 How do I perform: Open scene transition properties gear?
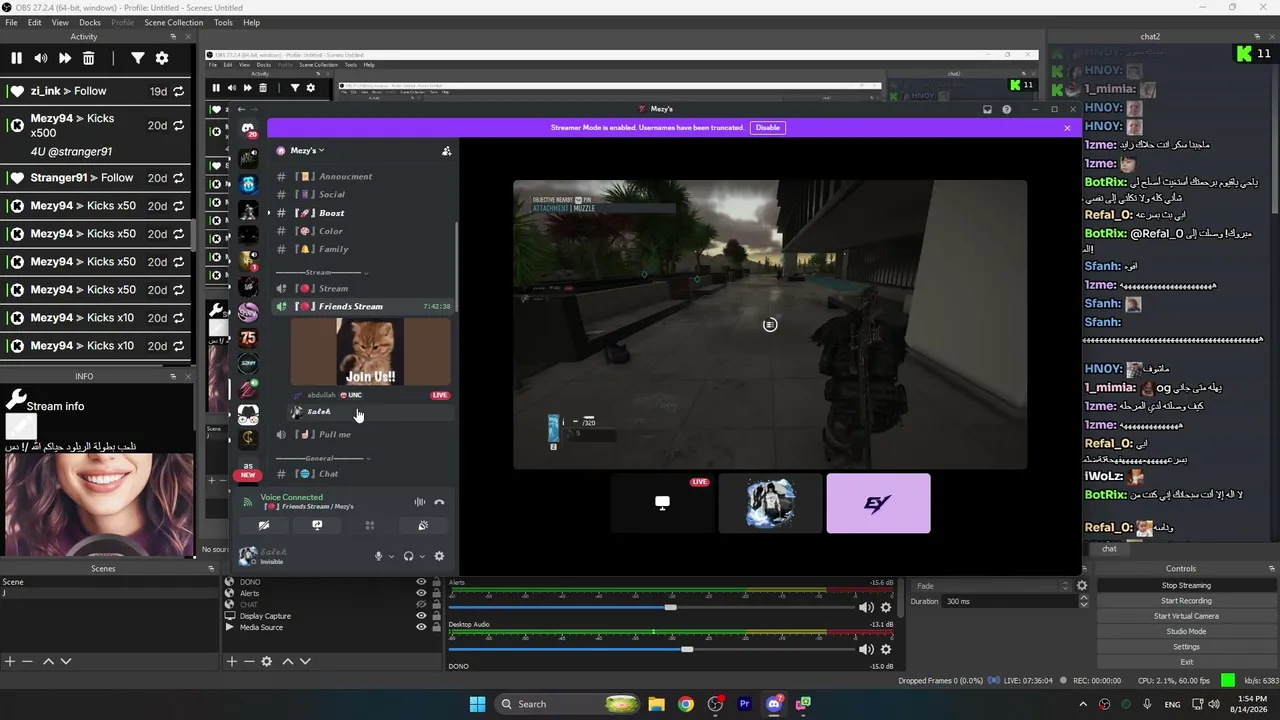[1082, 586]
